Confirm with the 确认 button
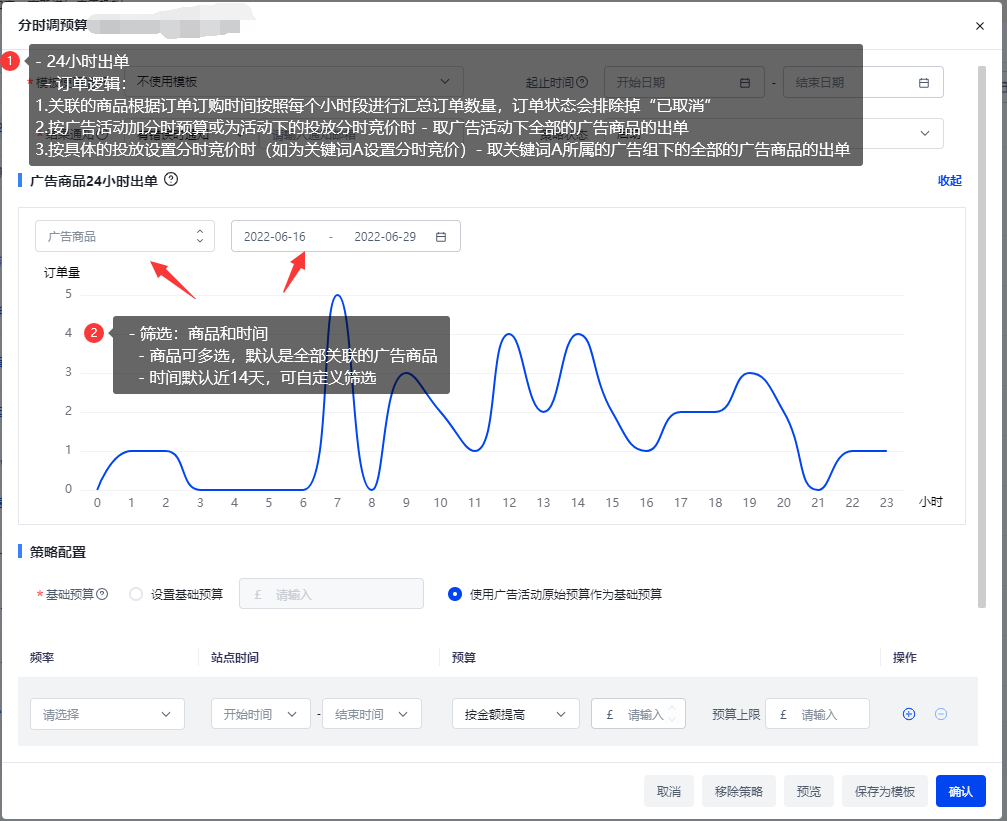The image size is (1007, 821). click(961, 791)
